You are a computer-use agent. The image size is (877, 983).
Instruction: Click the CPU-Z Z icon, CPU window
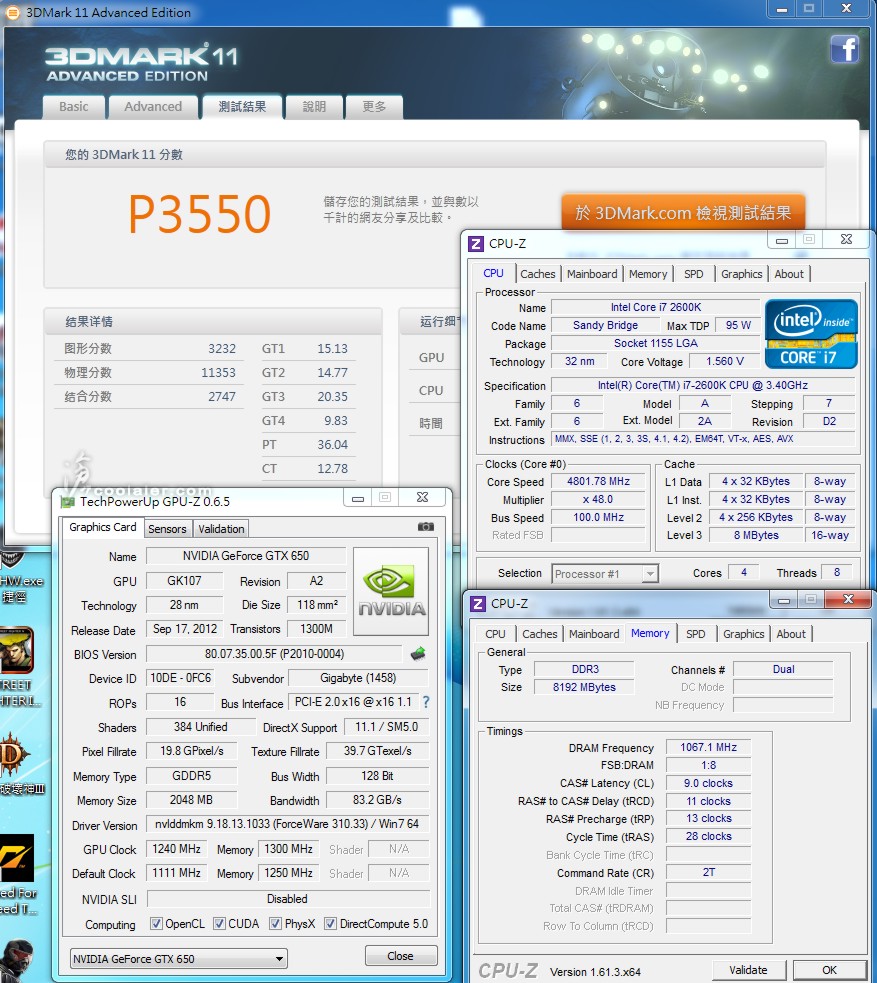[x=476, y=243]
